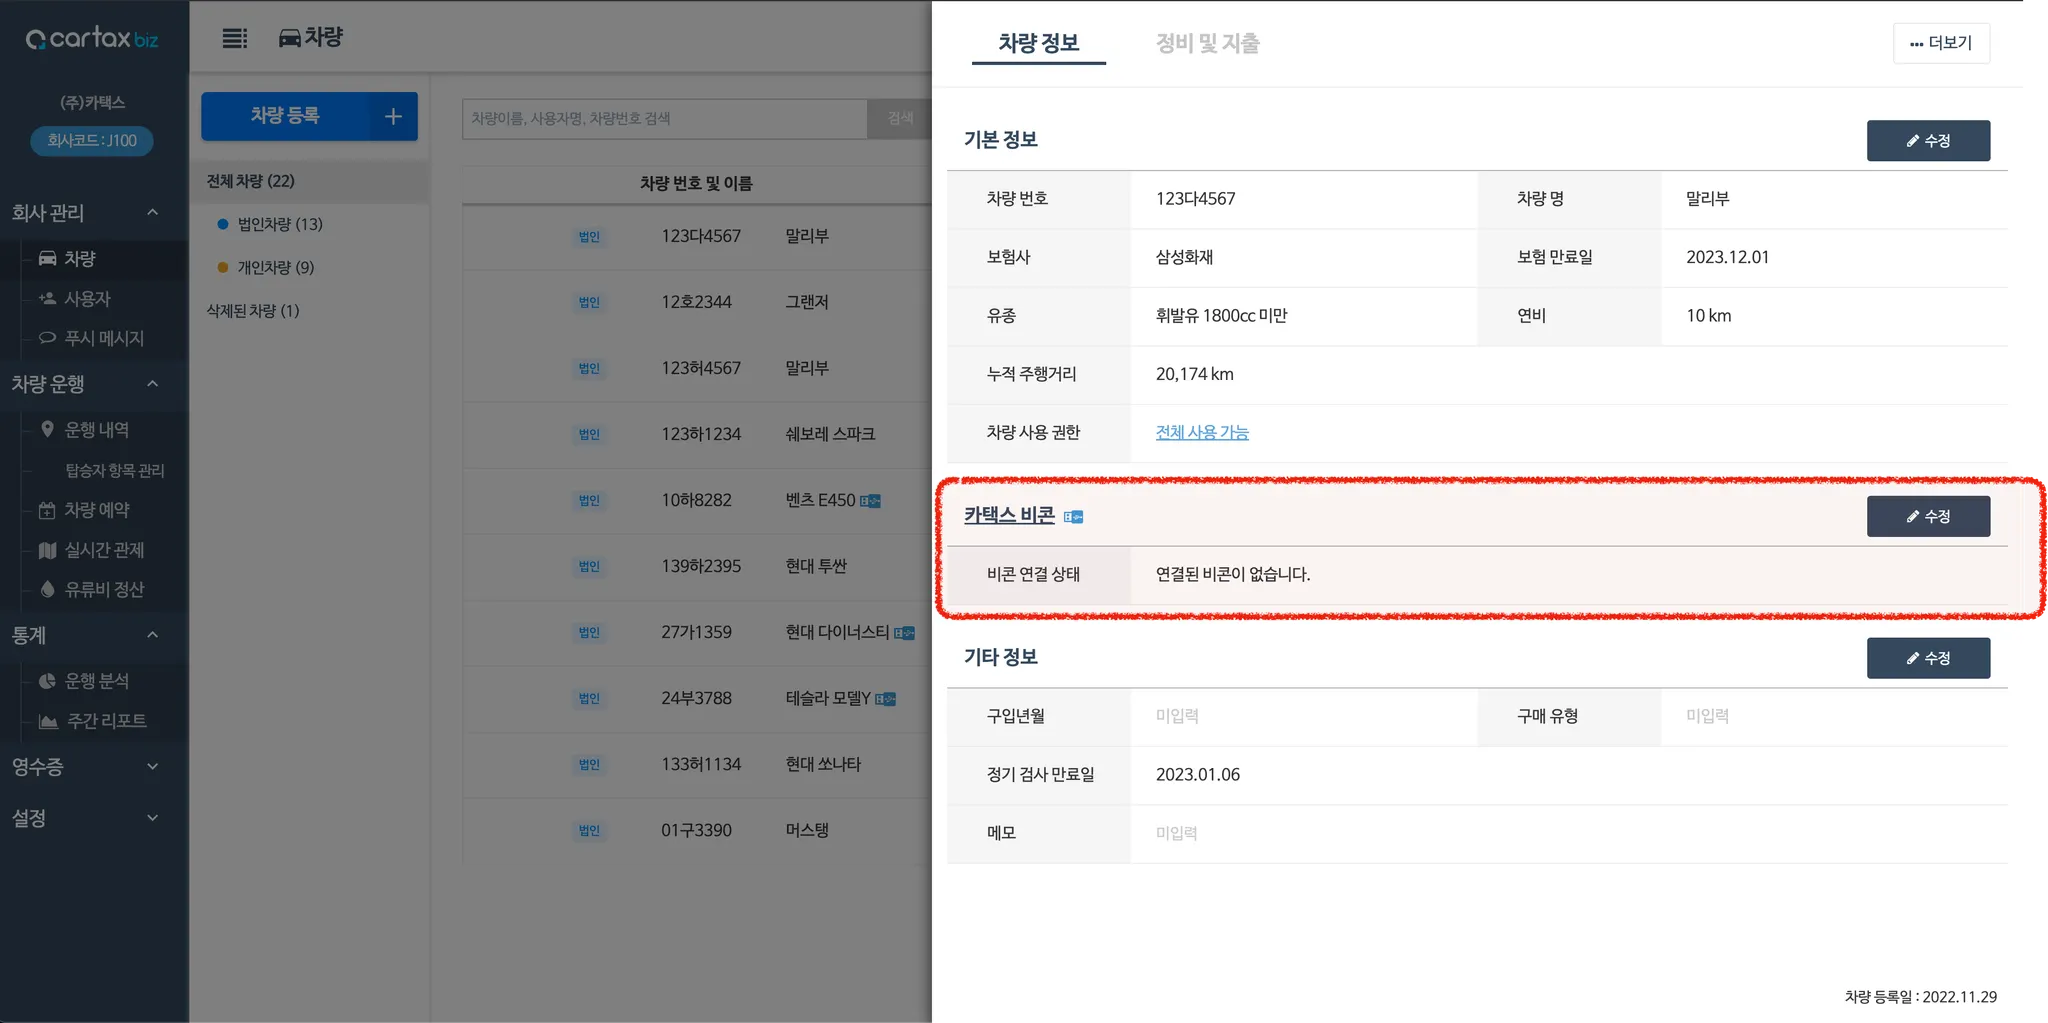Click the beacon icon beside 벤츠 E450
This screenshot has width=2048, height=1023.
pos(871,501)
